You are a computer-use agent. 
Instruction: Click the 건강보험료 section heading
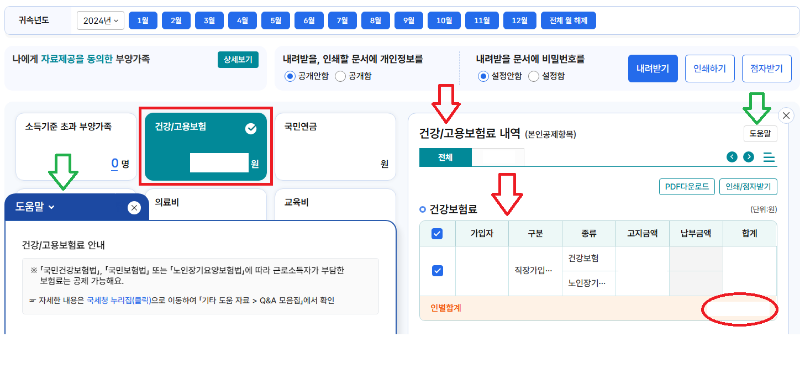pyautogui.click(x=454, y=209)
